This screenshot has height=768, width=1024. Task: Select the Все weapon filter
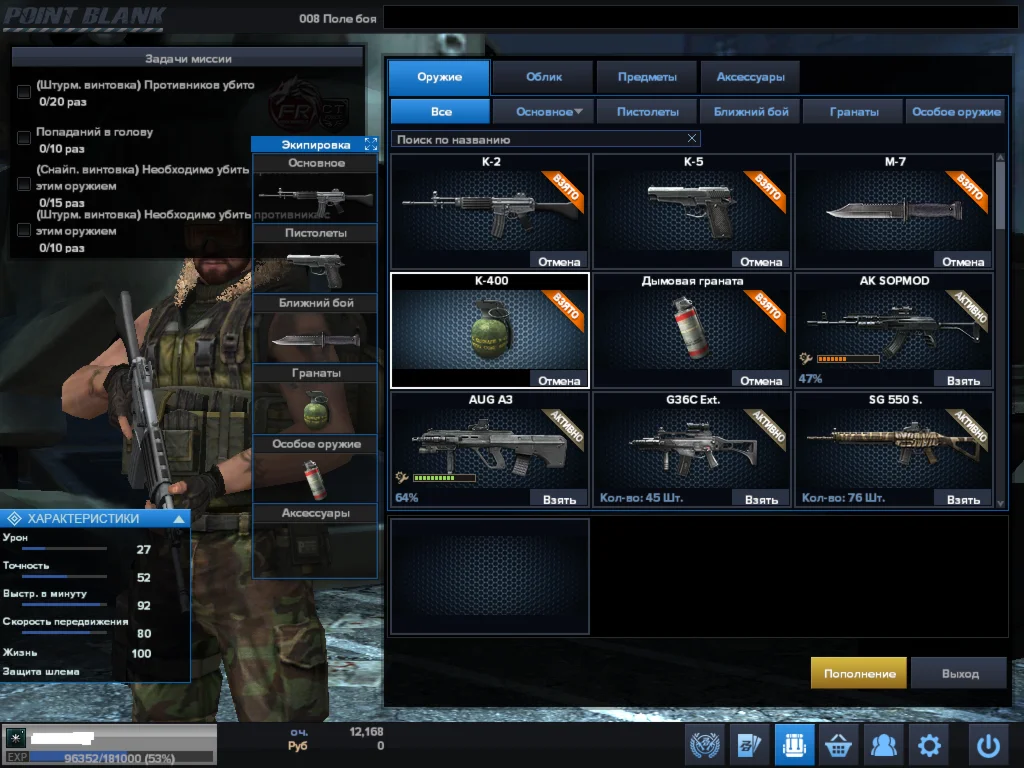pyautogui.click(x=440, y=112)
